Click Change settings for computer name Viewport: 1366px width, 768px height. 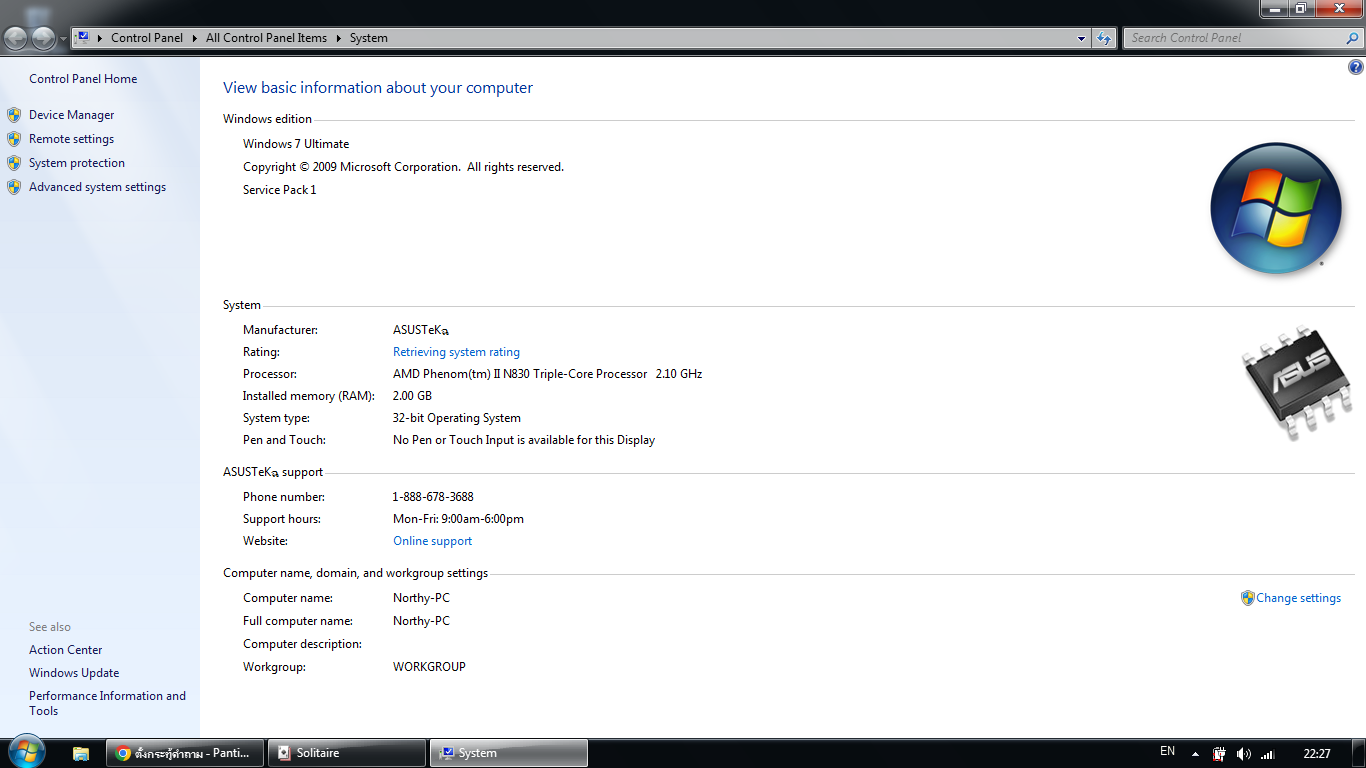tap(1298, 598)
